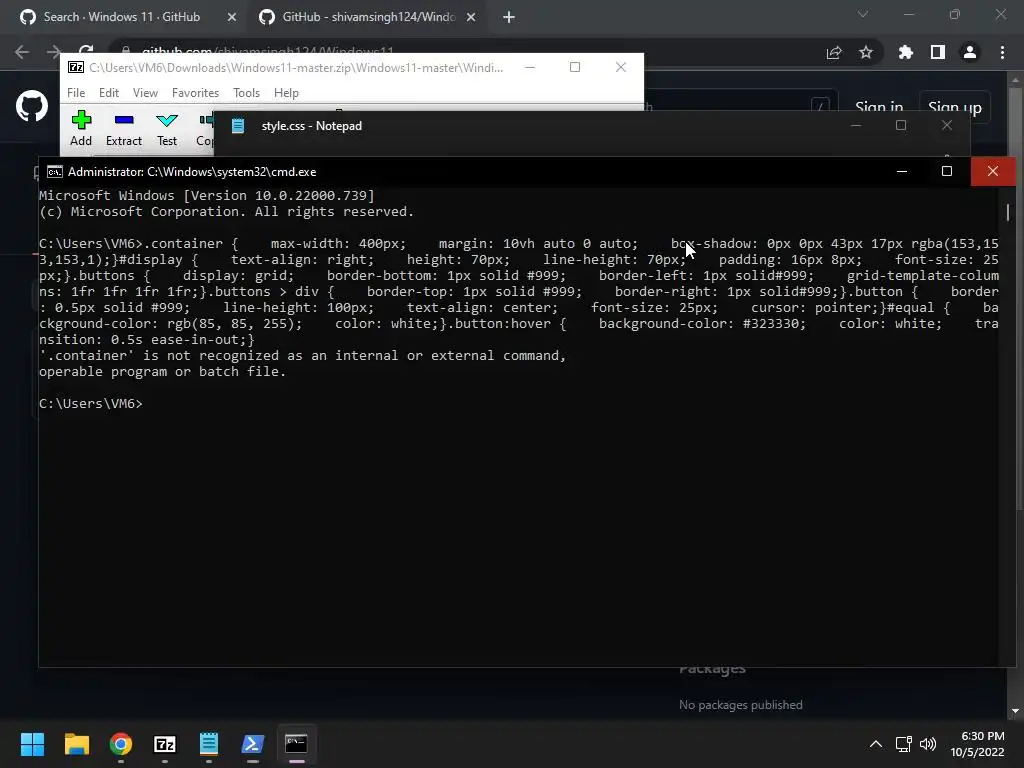Close the cmd.exe window
Viewport: 1024px width, 768px height.
(993, 171)
